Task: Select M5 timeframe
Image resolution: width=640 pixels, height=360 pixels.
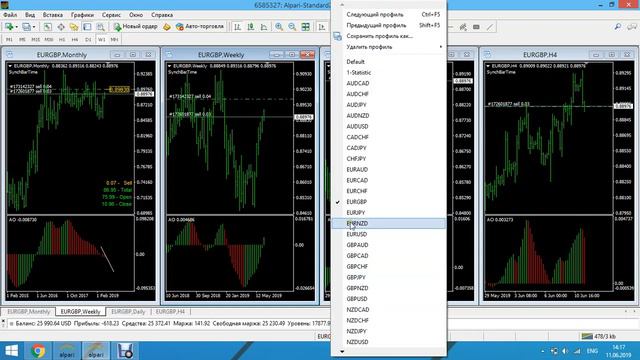Action: click(x=22, y=40)
